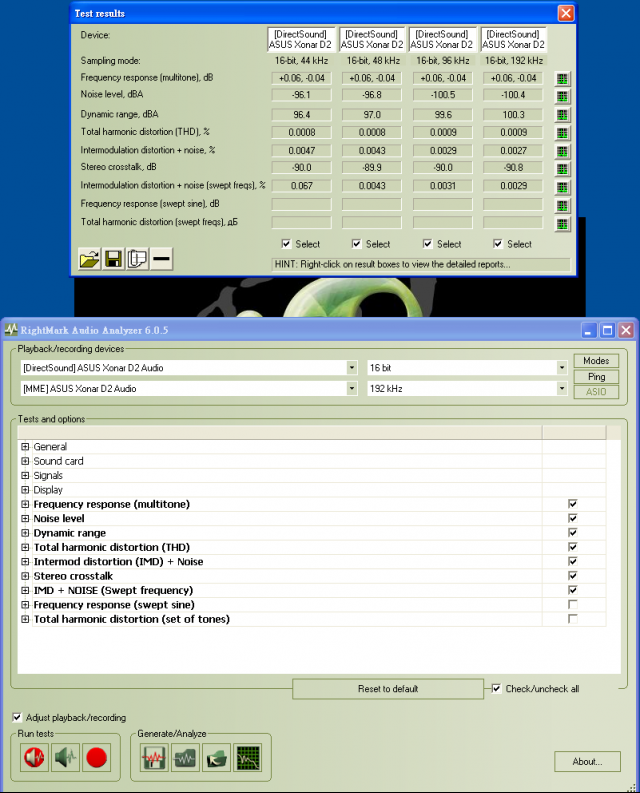Uncheck the Stereo crosstalk test checkbox

coord(573,576)
